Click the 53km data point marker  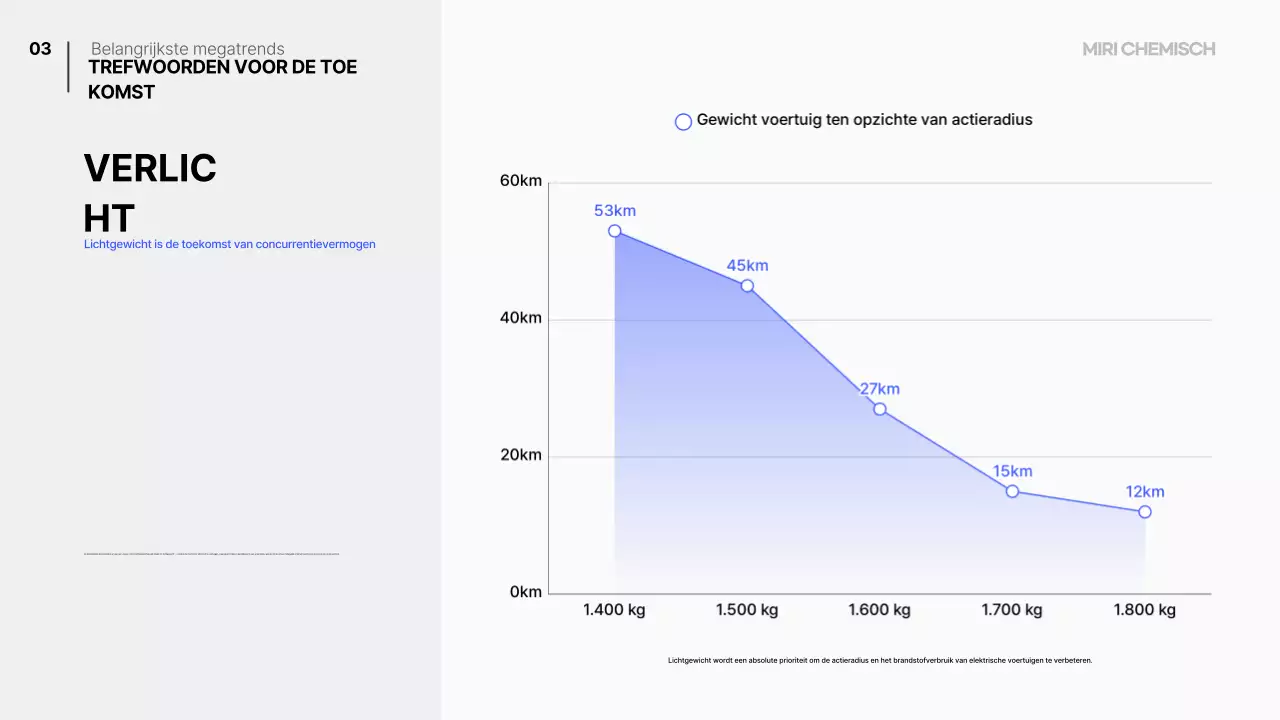coord(615,231)
